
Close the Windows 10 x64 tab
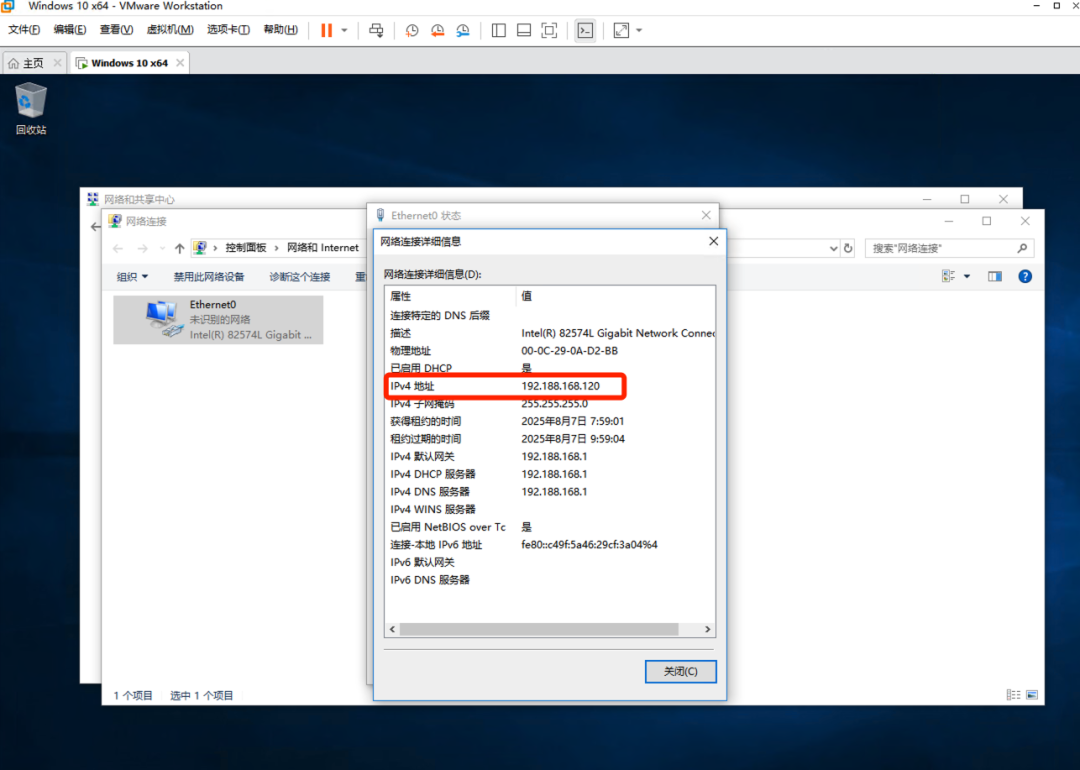coord(180,63)
